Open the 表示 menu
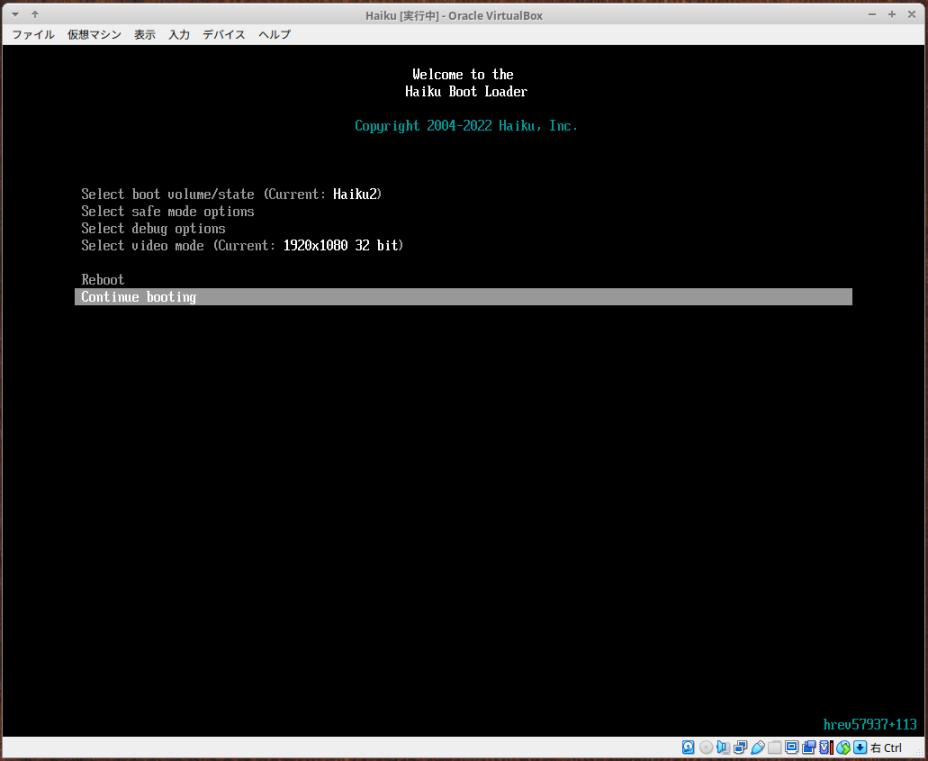This screenshot has height=761, width=928. click(x=144, y=34)
